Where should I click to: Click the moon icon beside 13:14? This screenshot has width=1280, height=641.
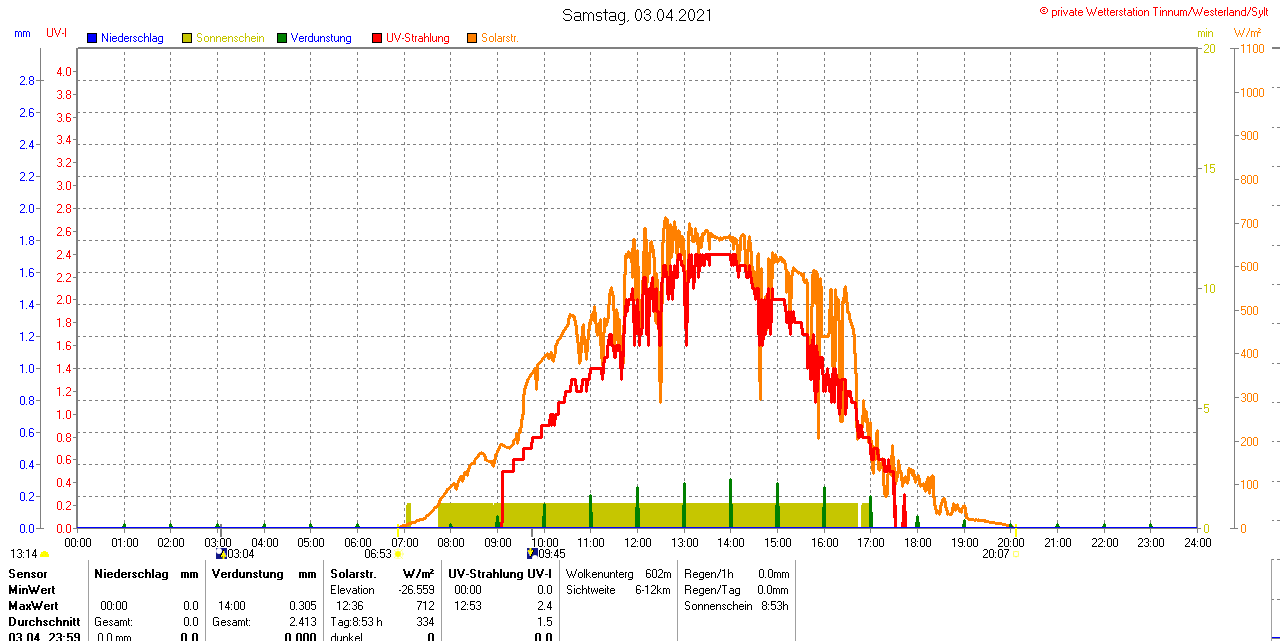pyautogui.click(x=45, y=554)
